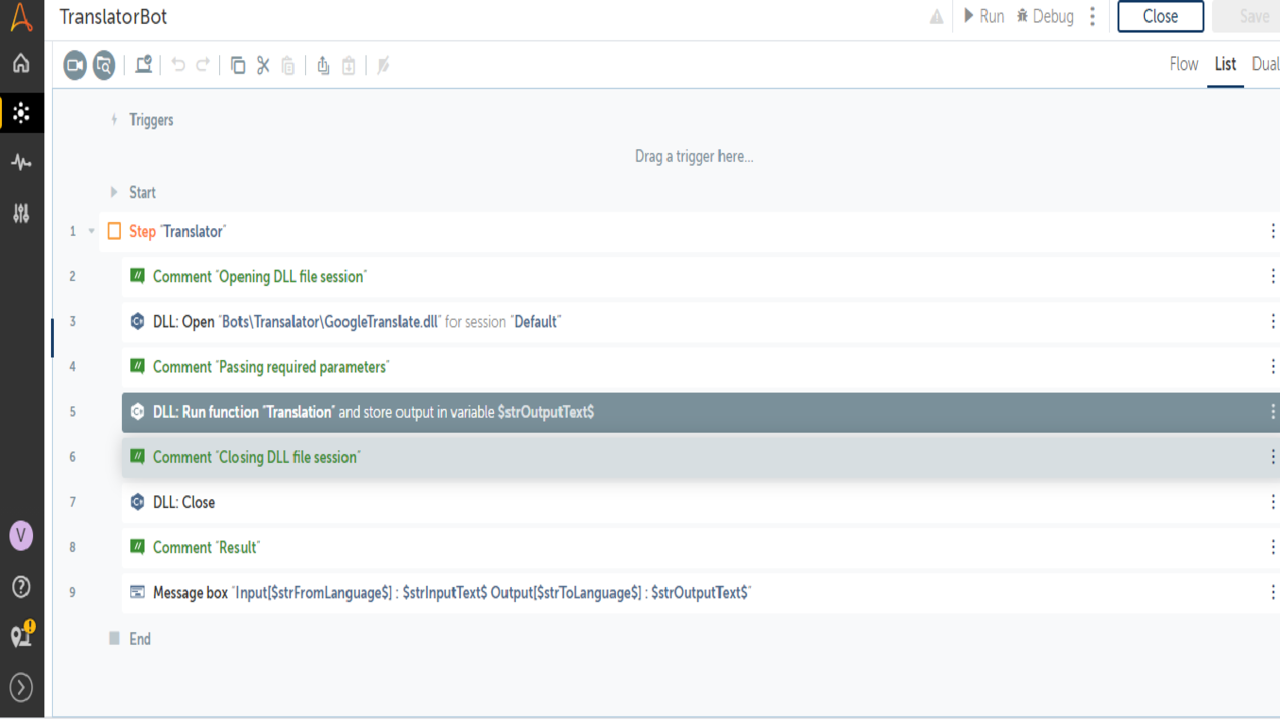Viewport: 1280px width, 720px height.
Task: Switch to the Flow view tab
Action: click(1183, 64)
